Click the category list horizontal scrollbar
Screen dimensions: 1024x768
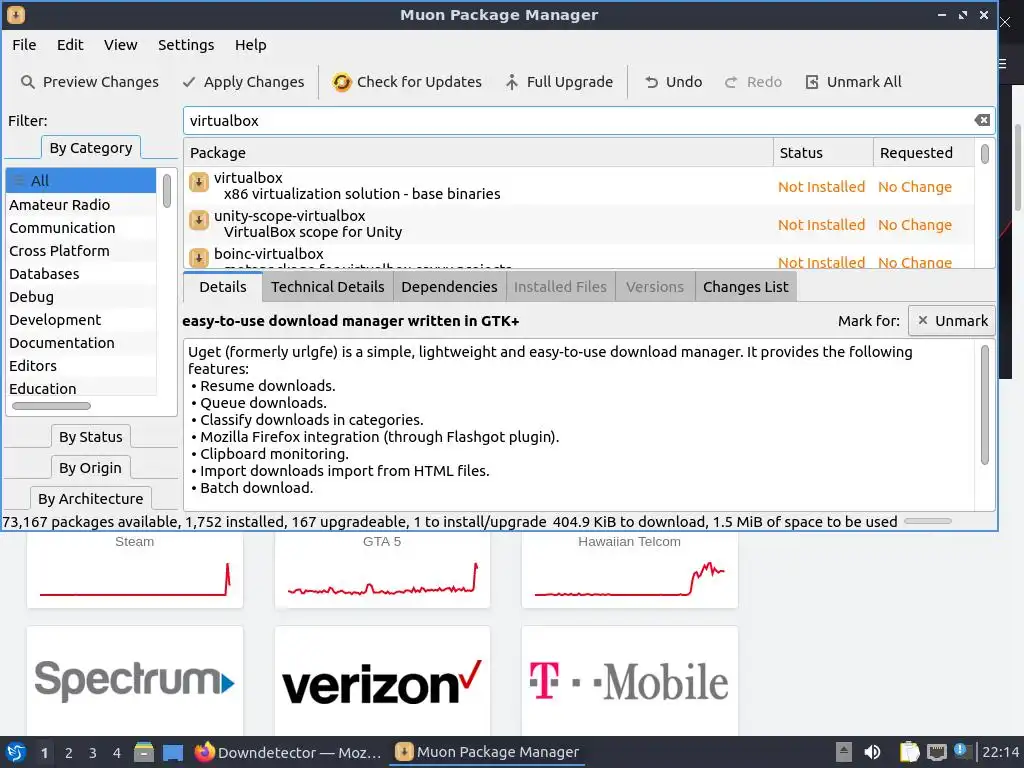click(52, 406)
